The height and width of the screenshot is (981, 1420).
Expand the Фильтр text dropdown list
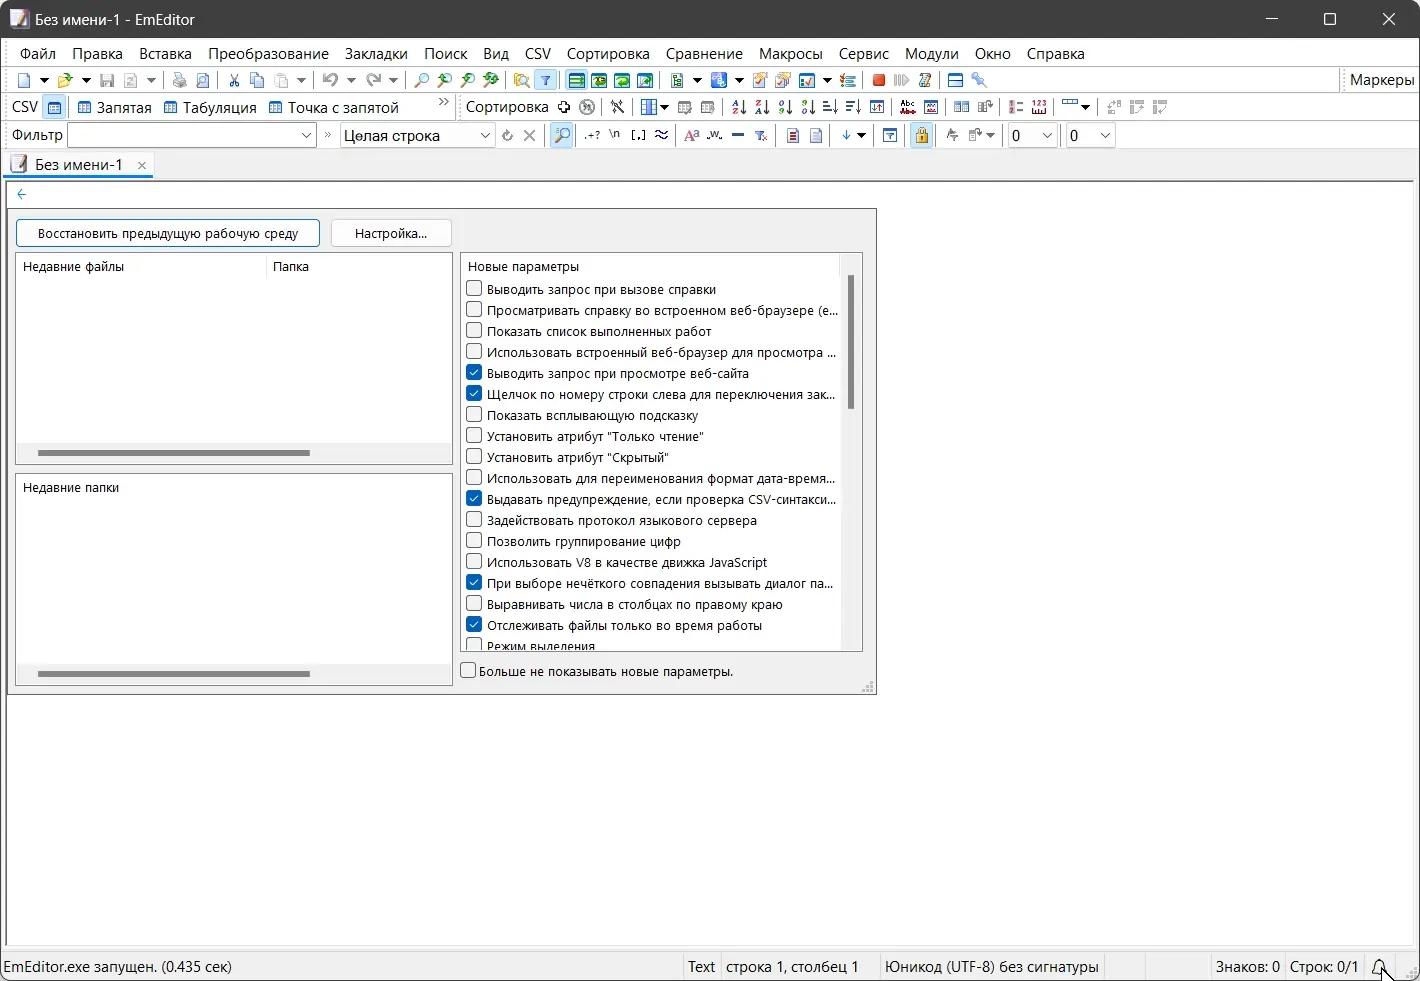coord(307,135)
